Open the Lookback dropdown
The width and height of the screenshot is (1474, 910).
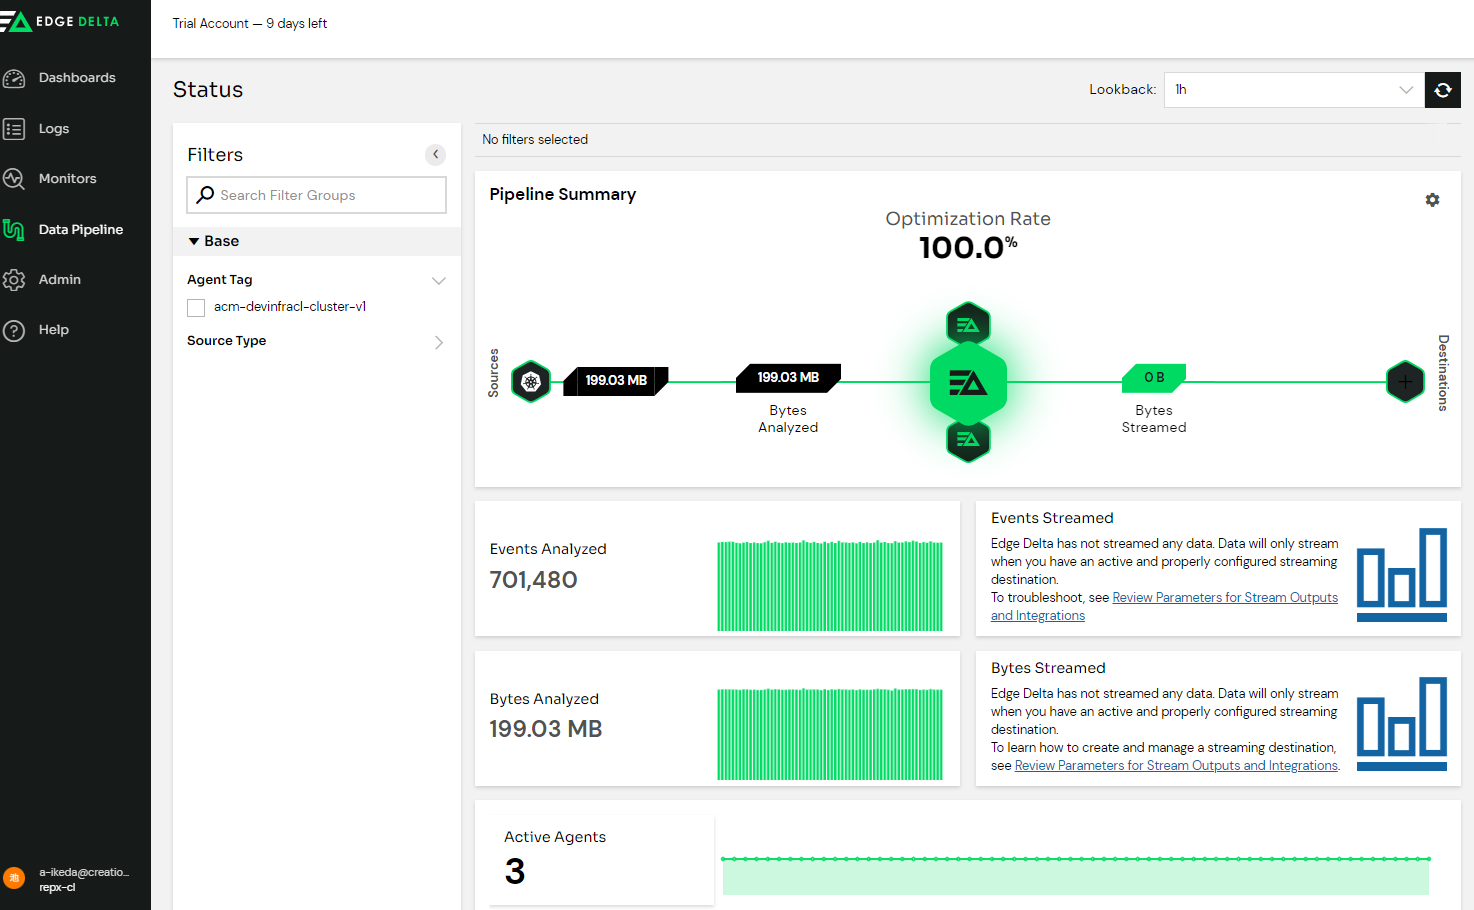pyautogui.click(x=1294, y=90)
